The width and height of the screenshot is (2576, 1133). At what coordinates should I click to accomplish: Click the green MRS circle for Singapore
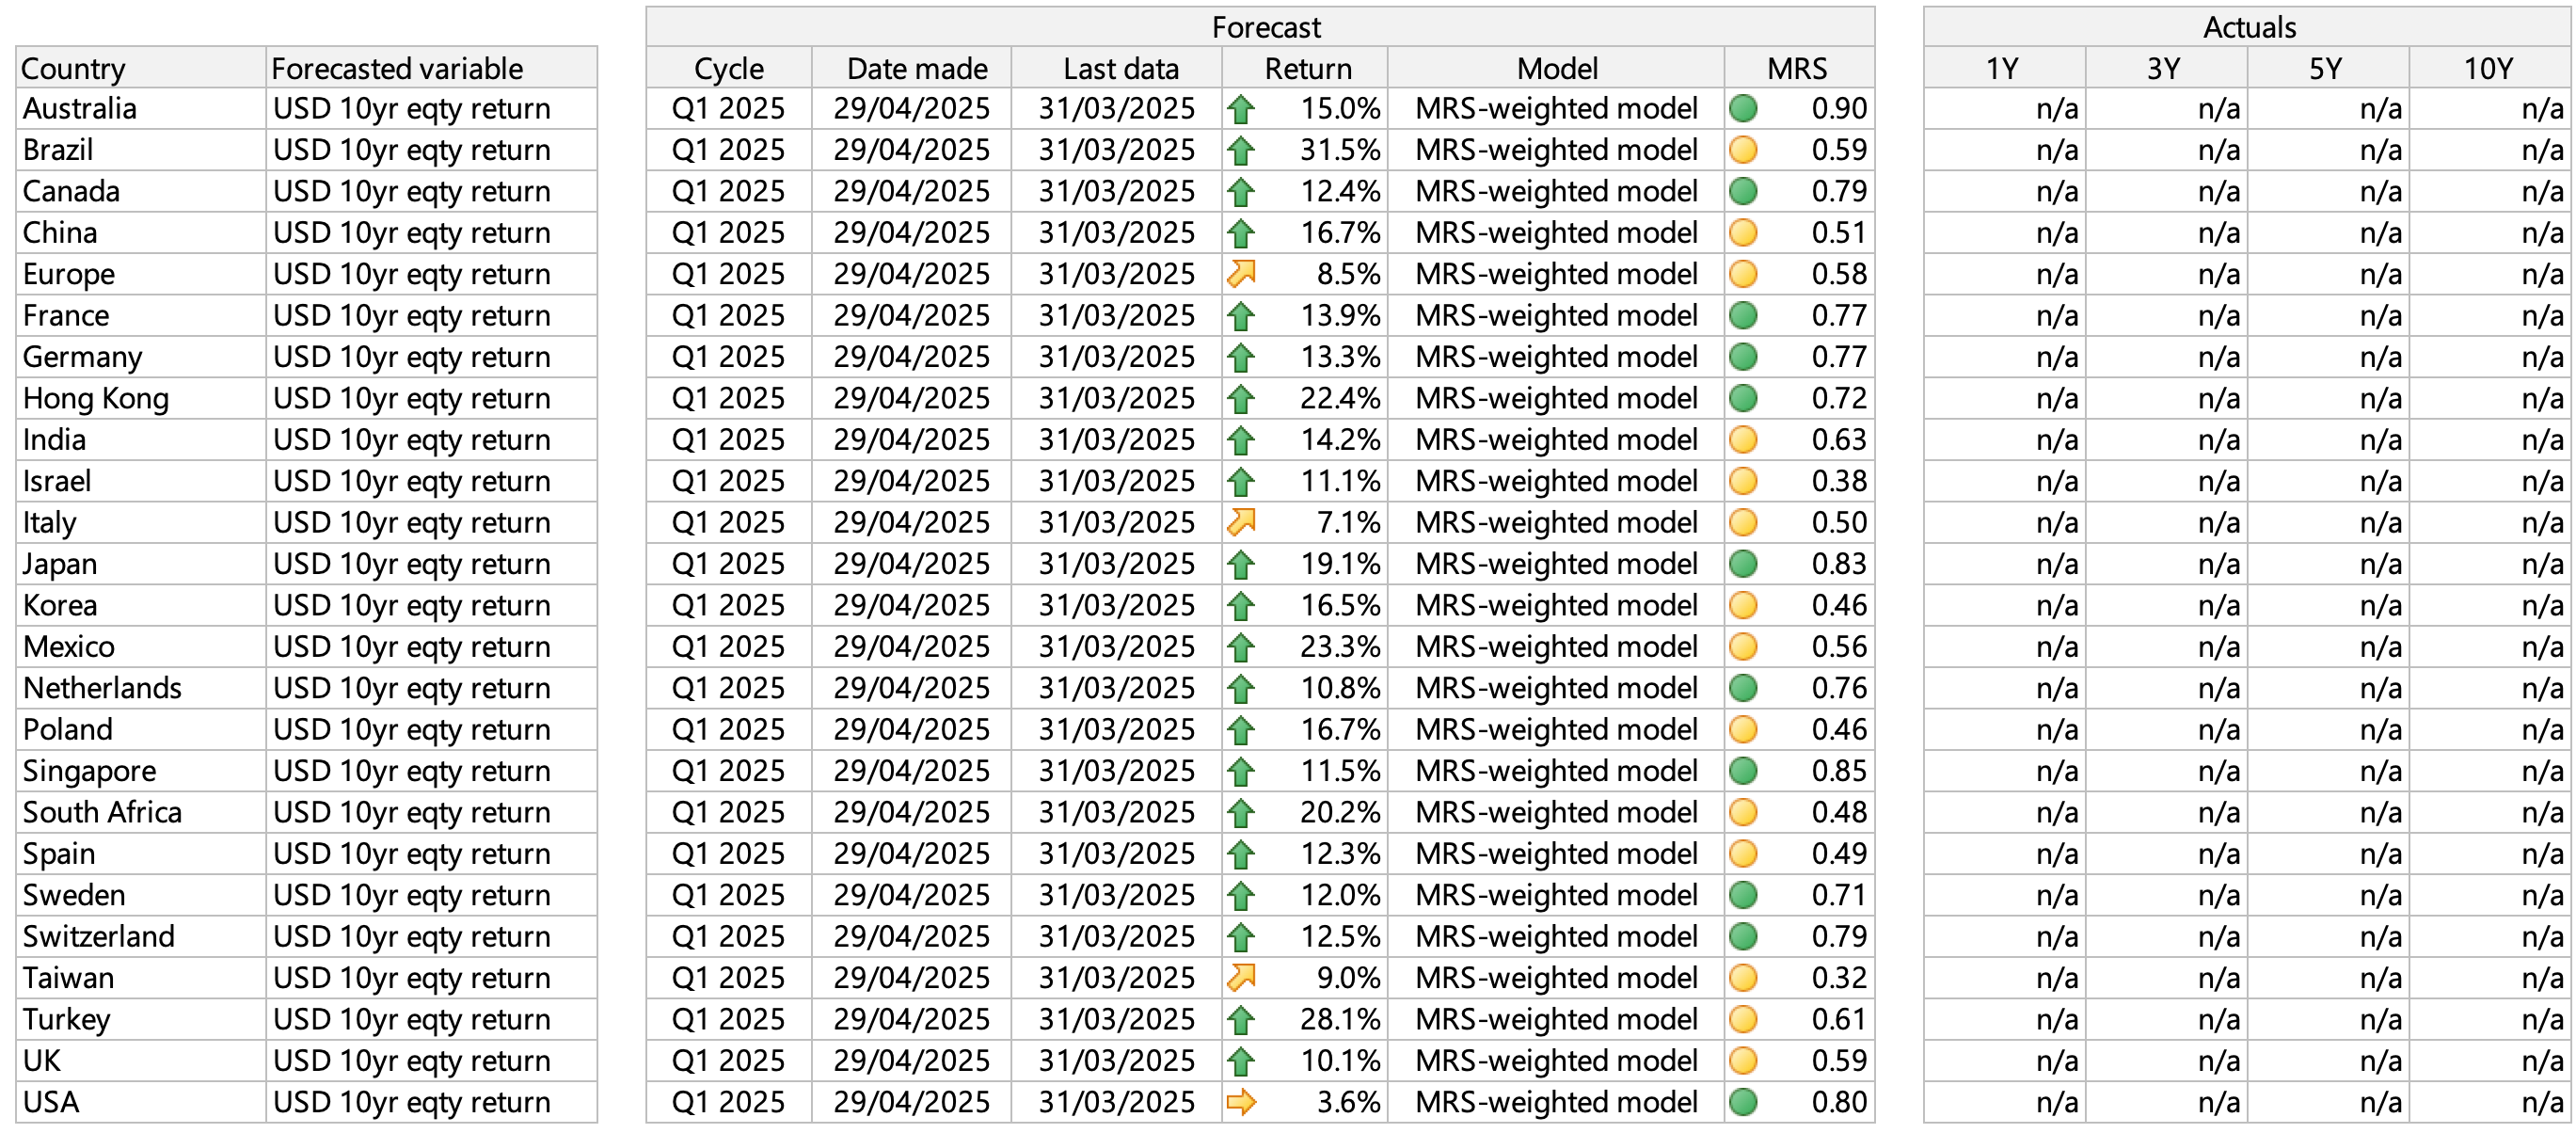[x=1743, y=771]
